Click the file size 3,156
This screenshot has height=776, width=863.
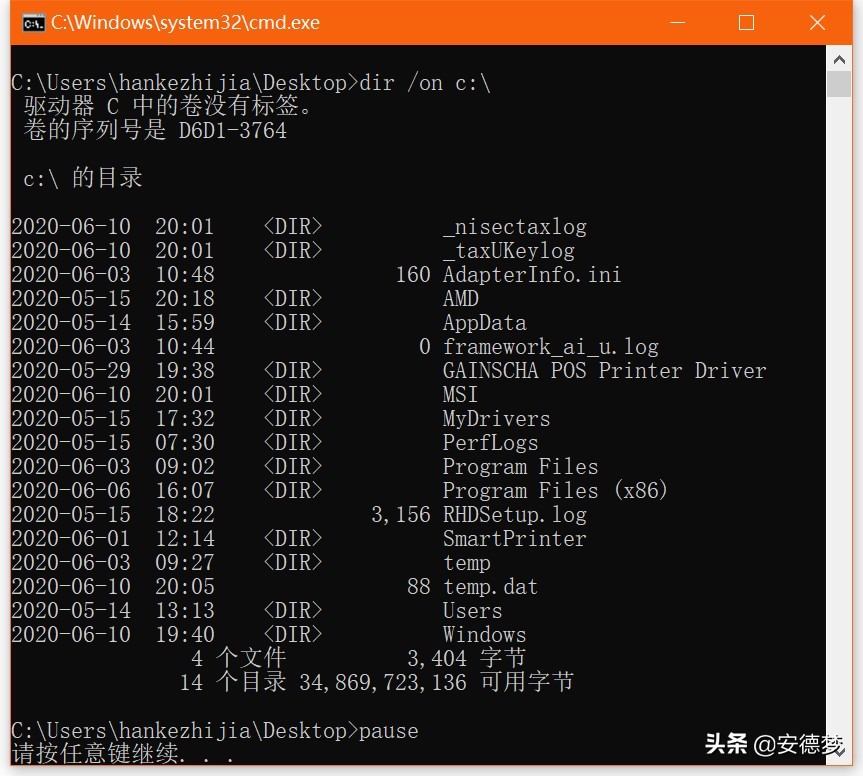click(x=401, y=515)
